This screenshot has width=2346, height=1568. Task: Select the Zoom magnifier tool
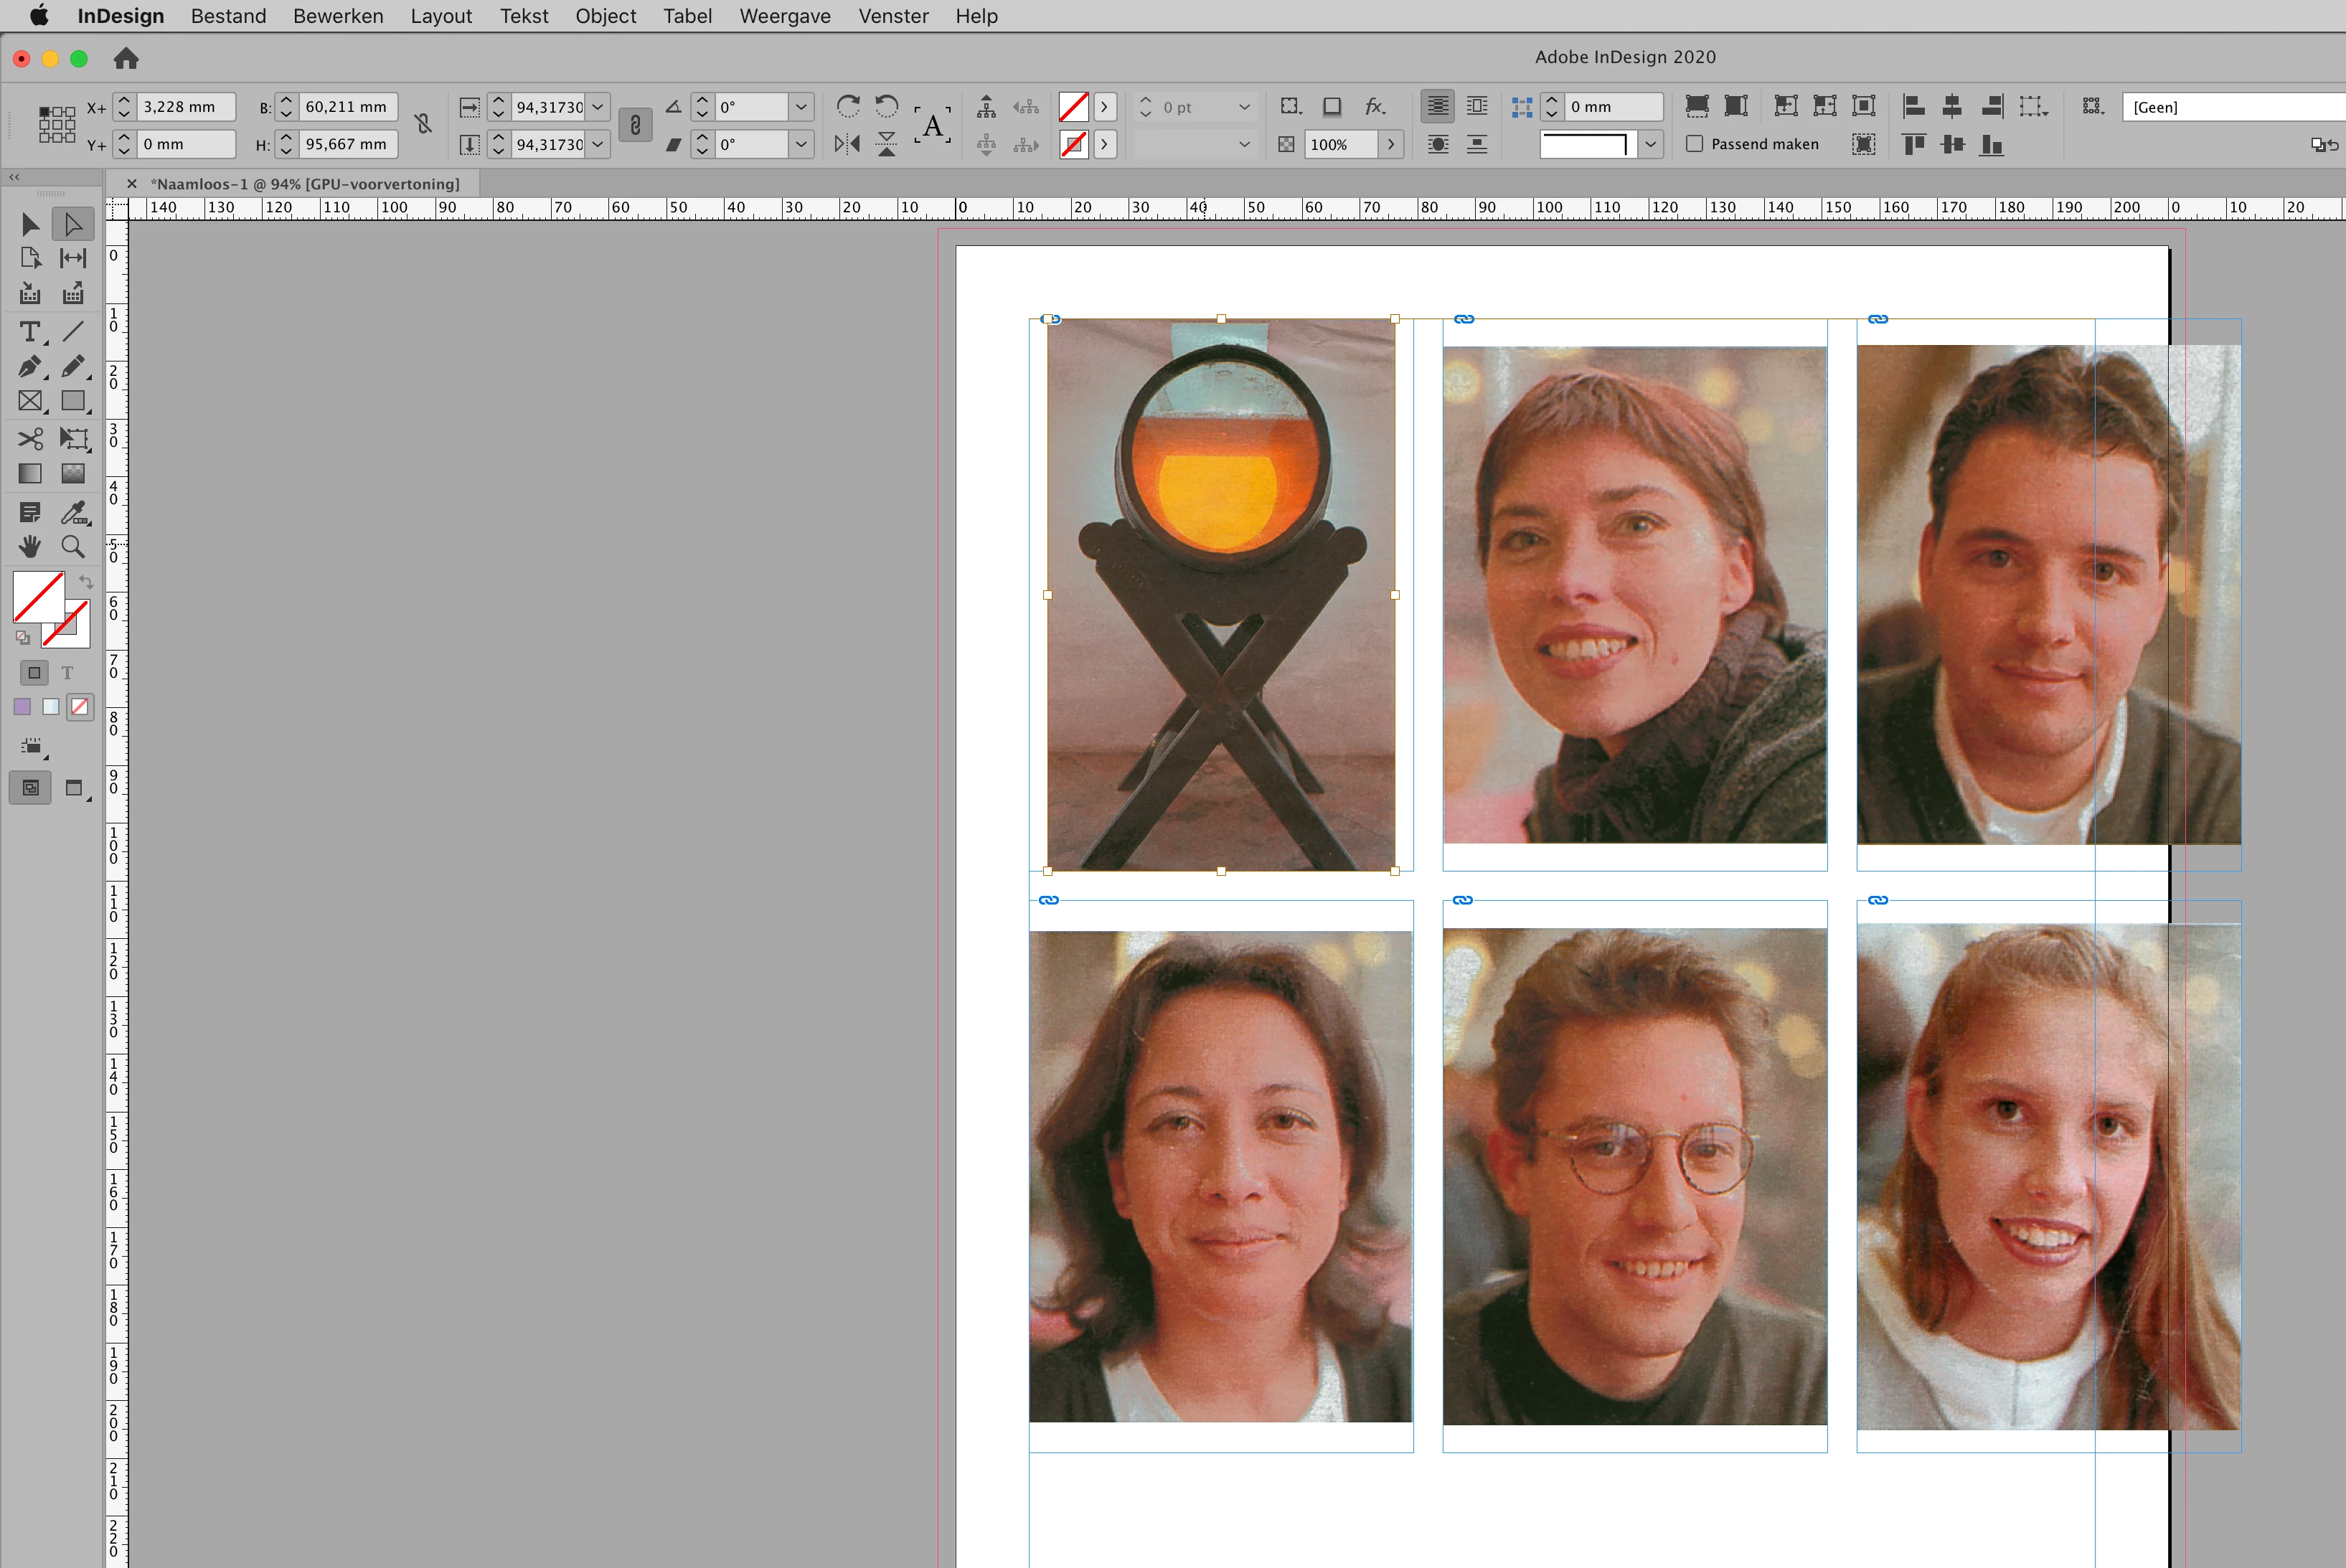point(73,546)
